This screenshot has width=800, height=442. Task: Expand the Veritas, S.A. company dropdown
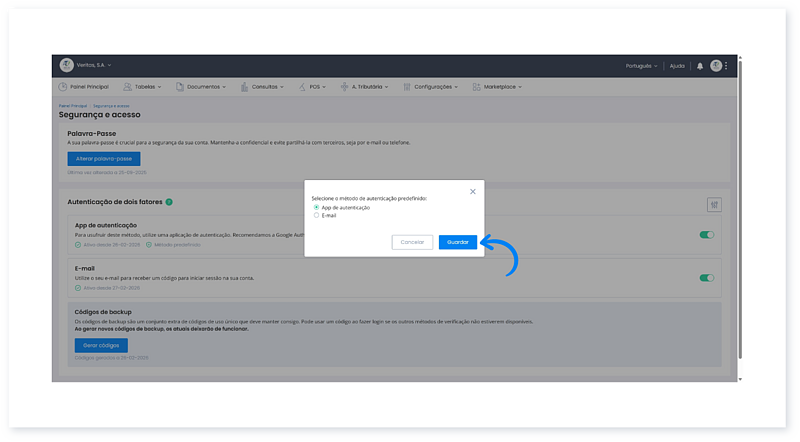point(95,65)
